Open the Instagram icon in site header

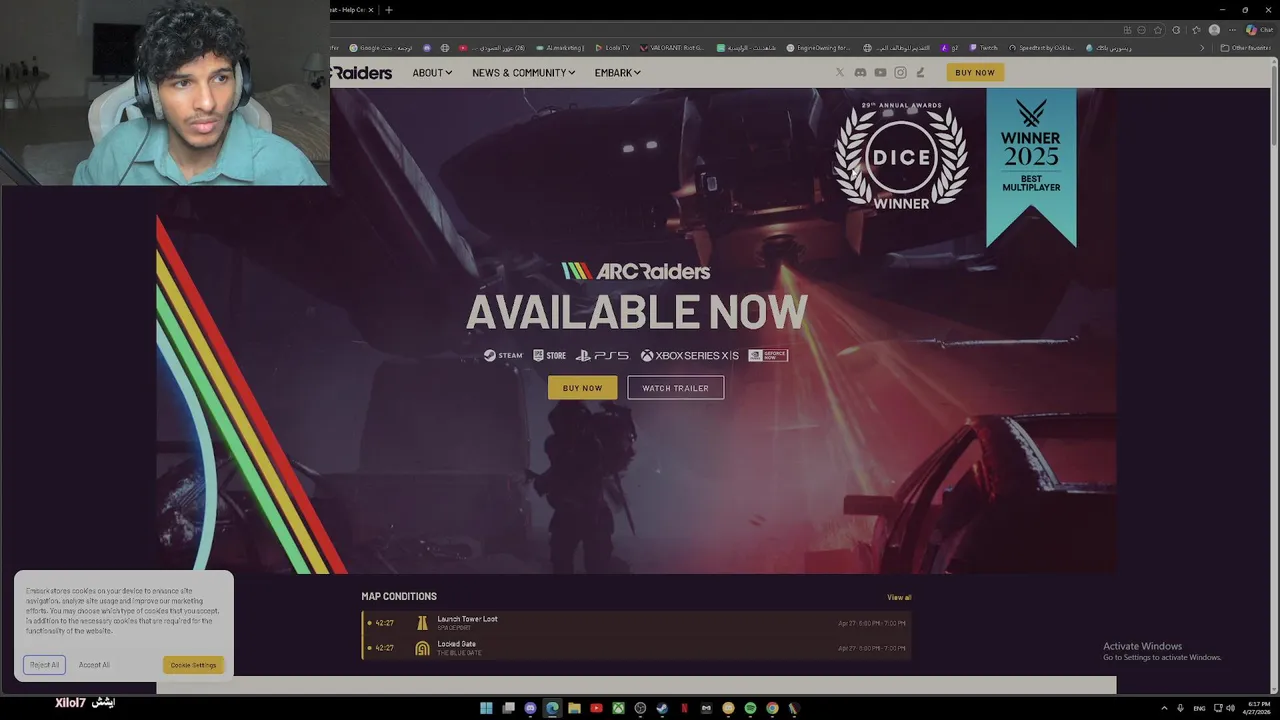[900, 72]
